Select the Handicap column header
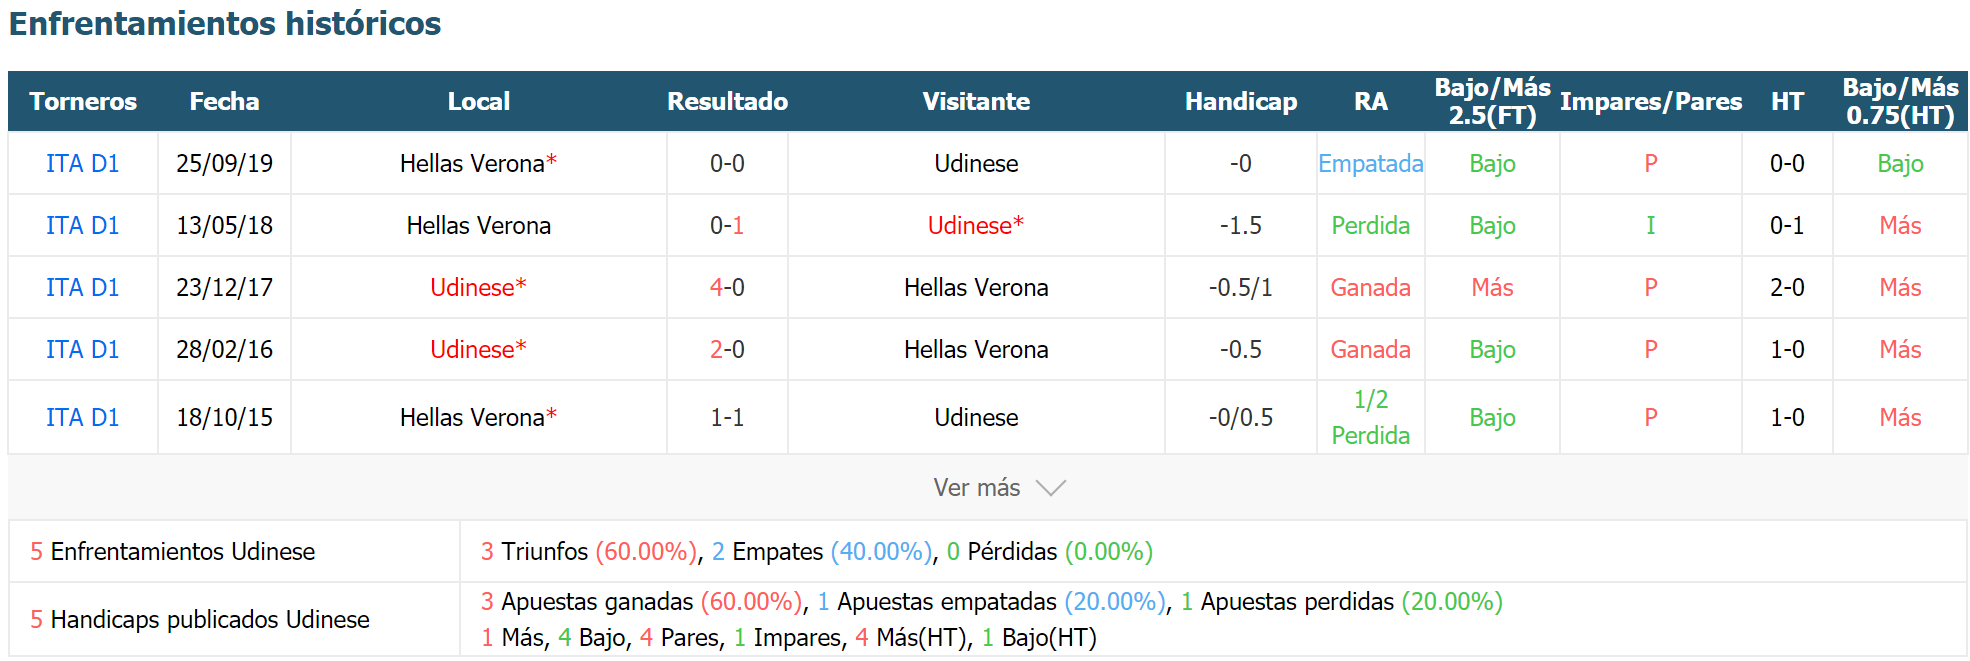The image size is (1970, 661). 1241,101
